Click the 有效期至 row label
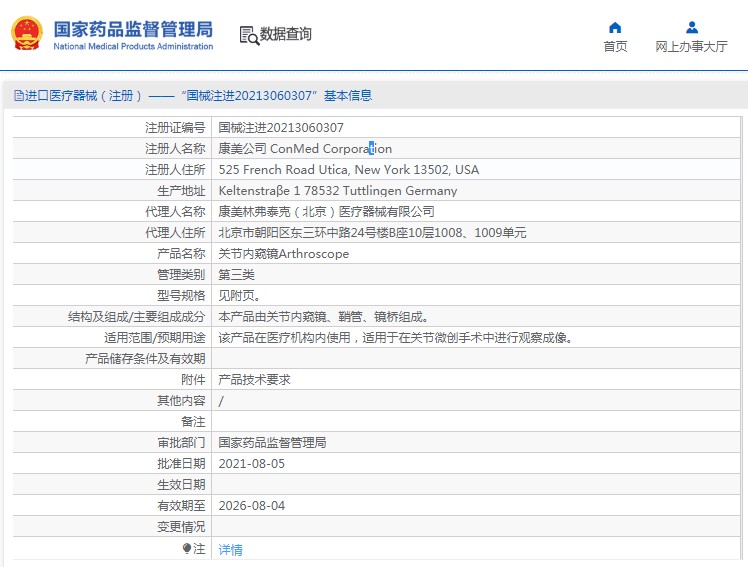This screenshot has width=748, height=567. click(x=181, y=505)
